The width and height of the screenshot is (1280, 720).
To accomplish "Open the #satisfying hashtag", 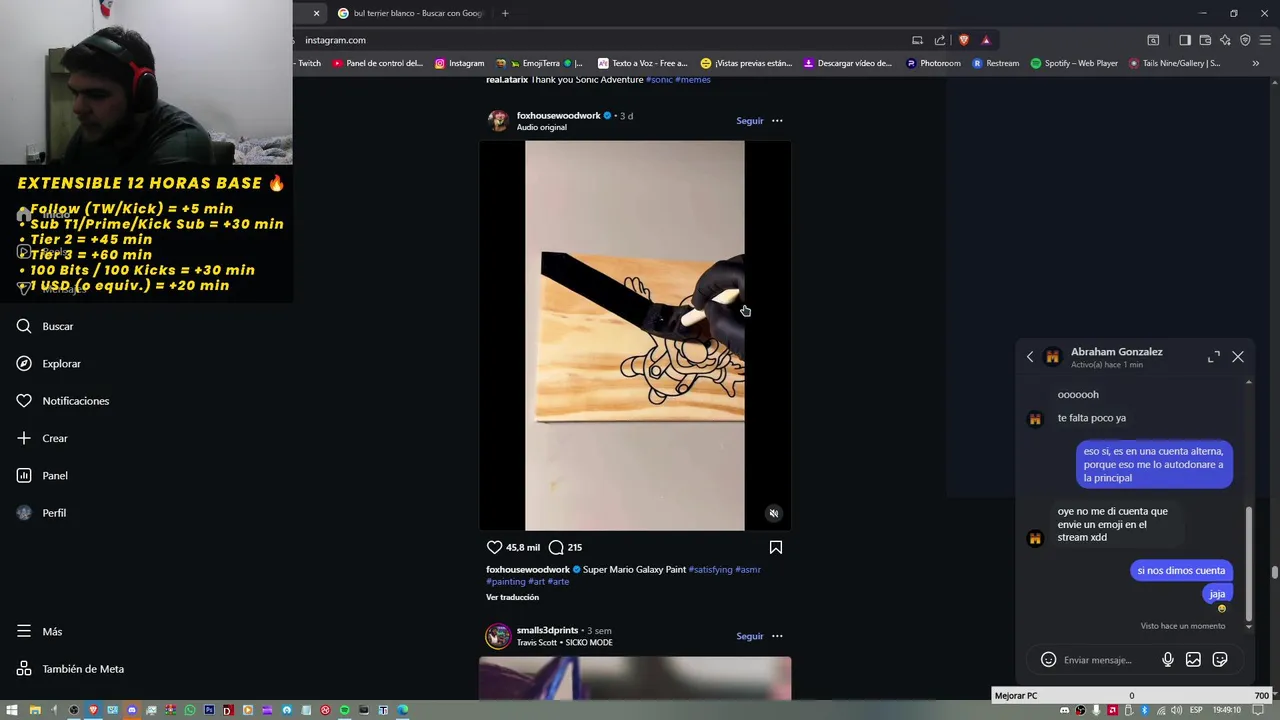I will point(710,569).
